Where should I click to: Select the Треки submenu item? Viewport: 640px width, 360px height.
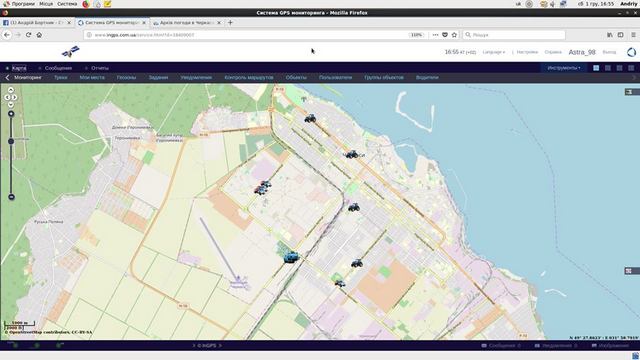point(60,77)
